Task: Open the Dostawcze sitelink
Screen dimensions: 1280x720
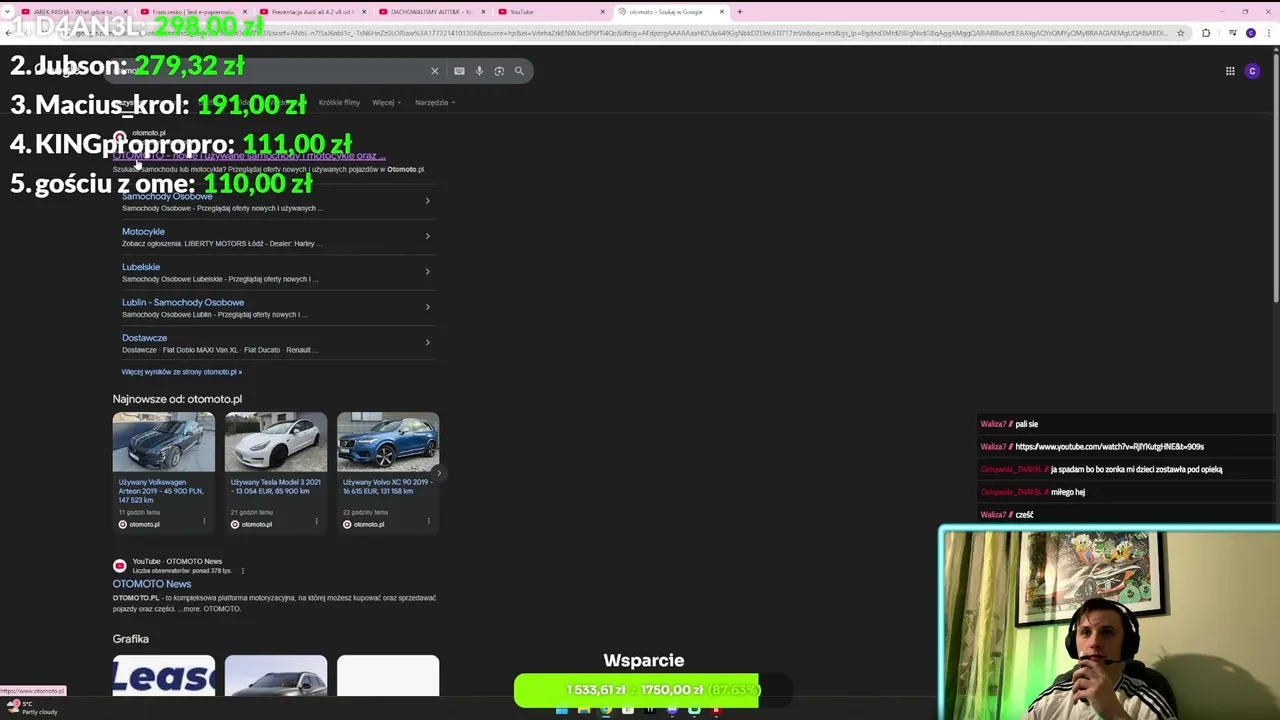Action: click(144, 338)
